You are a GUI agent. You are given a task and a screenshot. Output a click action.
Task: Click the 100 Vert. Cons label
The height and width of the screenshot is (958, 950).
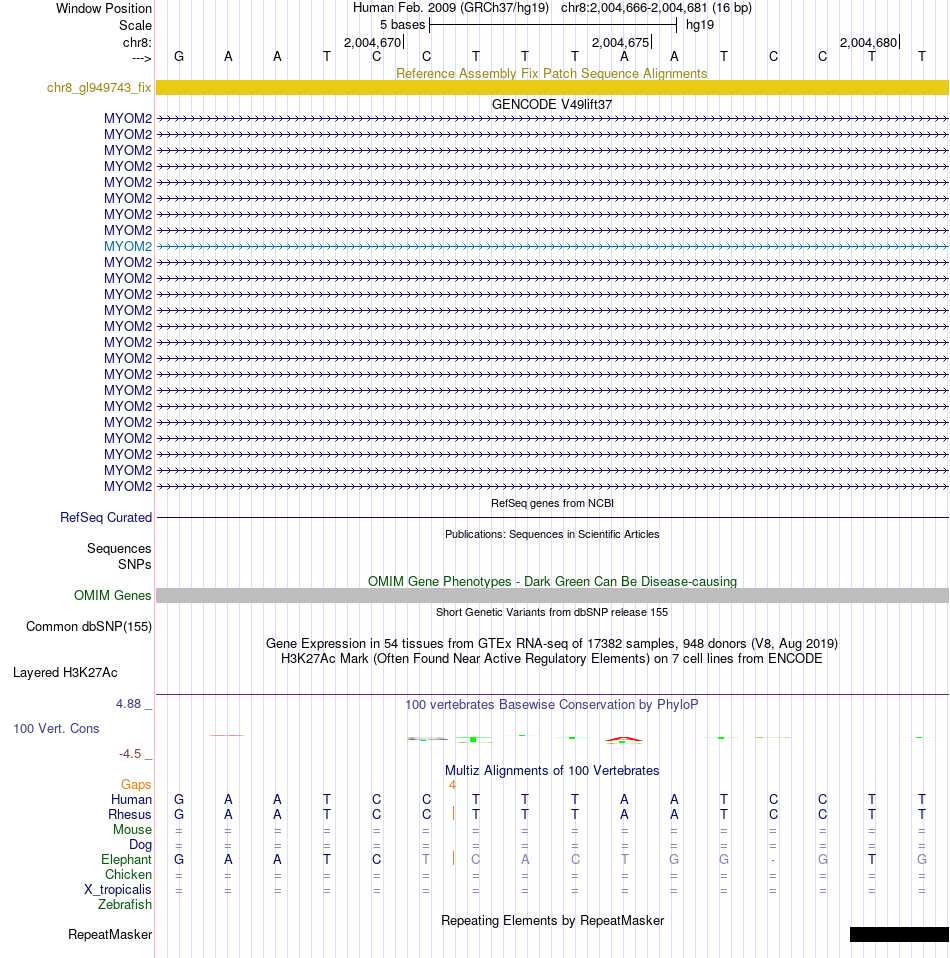click(x=56, y=728)
